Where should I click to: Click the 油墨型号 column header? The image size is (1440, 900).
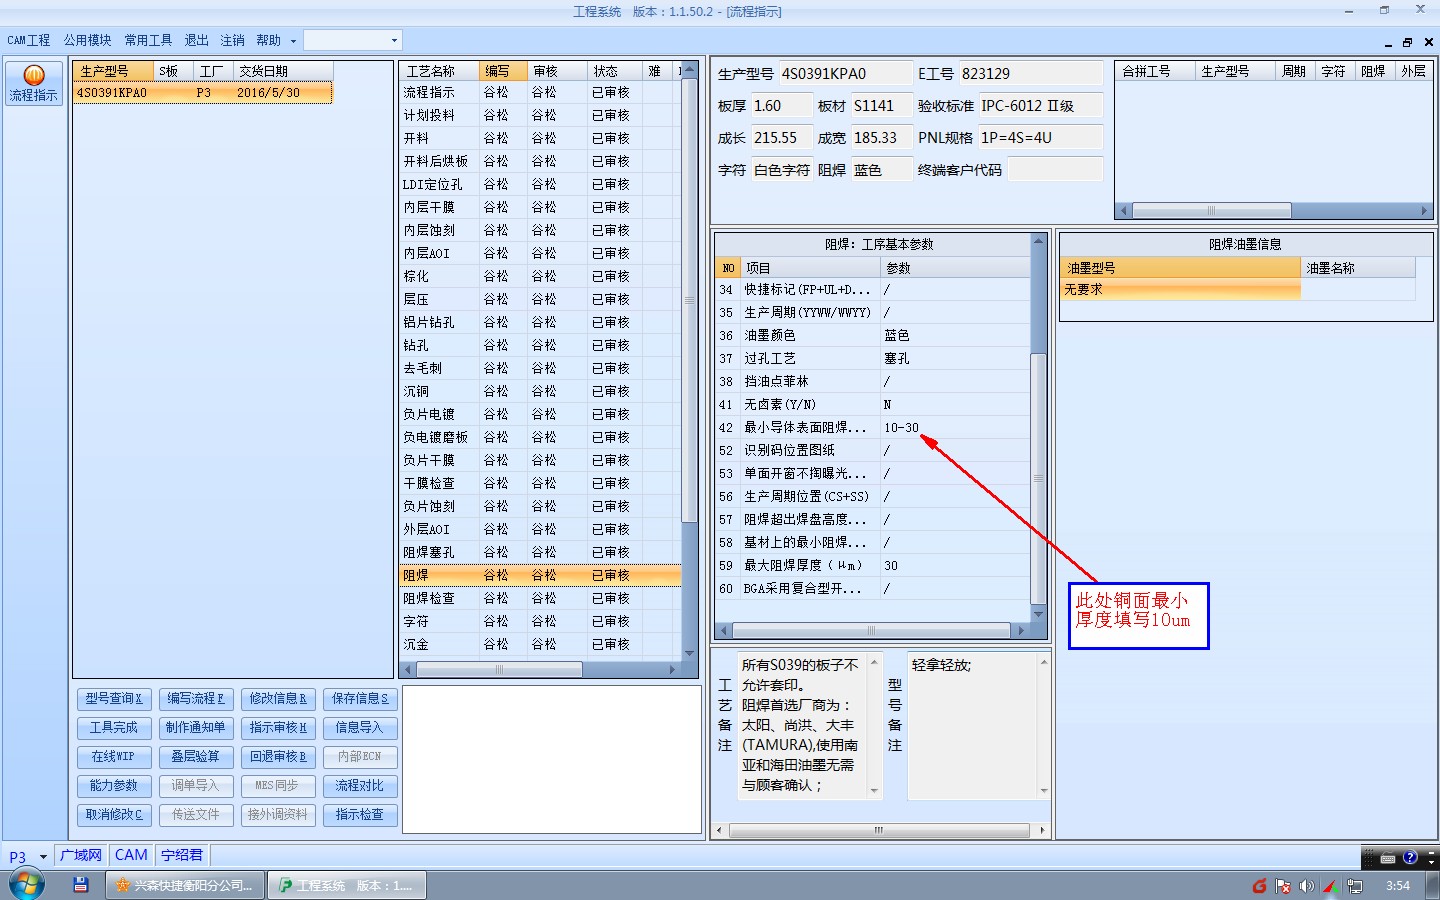click(x=1181, y=267)
